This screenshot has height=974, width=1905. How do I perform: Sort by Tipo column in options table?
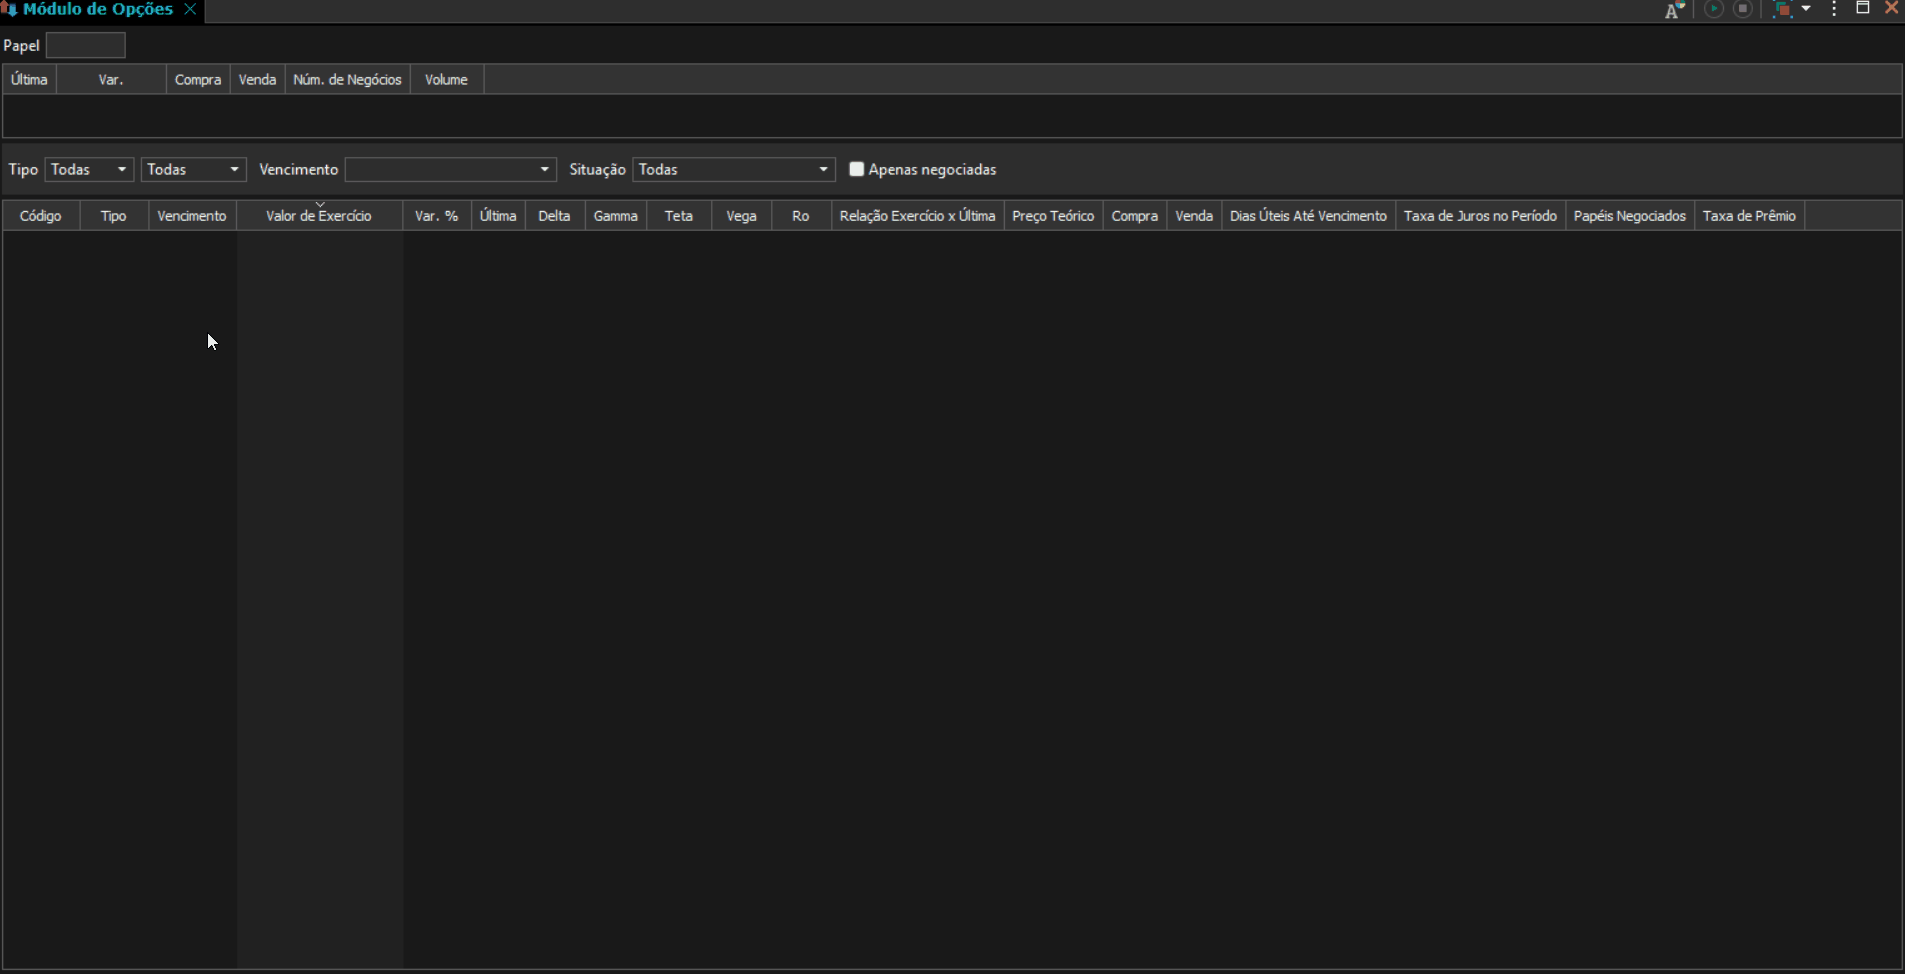114,216
